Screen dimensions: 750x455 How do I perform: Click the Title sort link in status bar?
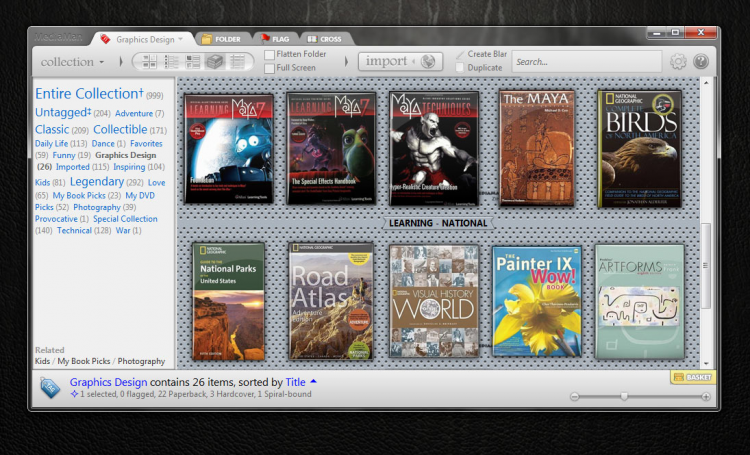coord(295,382)
